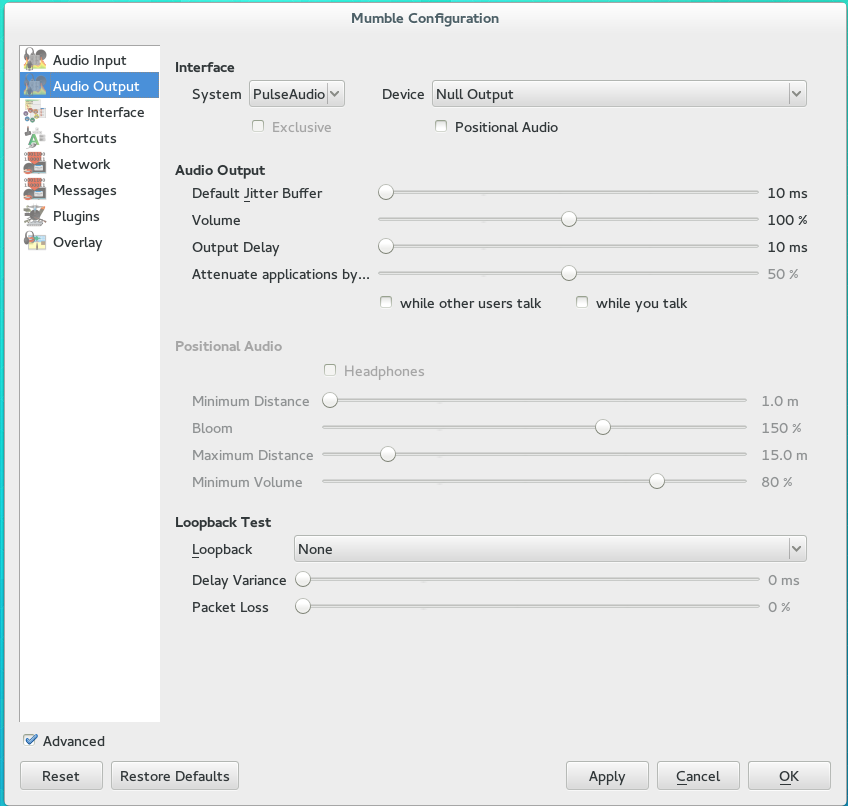This screenshot has height=806, width=848.
Task: Switch to the Network settings page label
Action: [x=82, y=164]
